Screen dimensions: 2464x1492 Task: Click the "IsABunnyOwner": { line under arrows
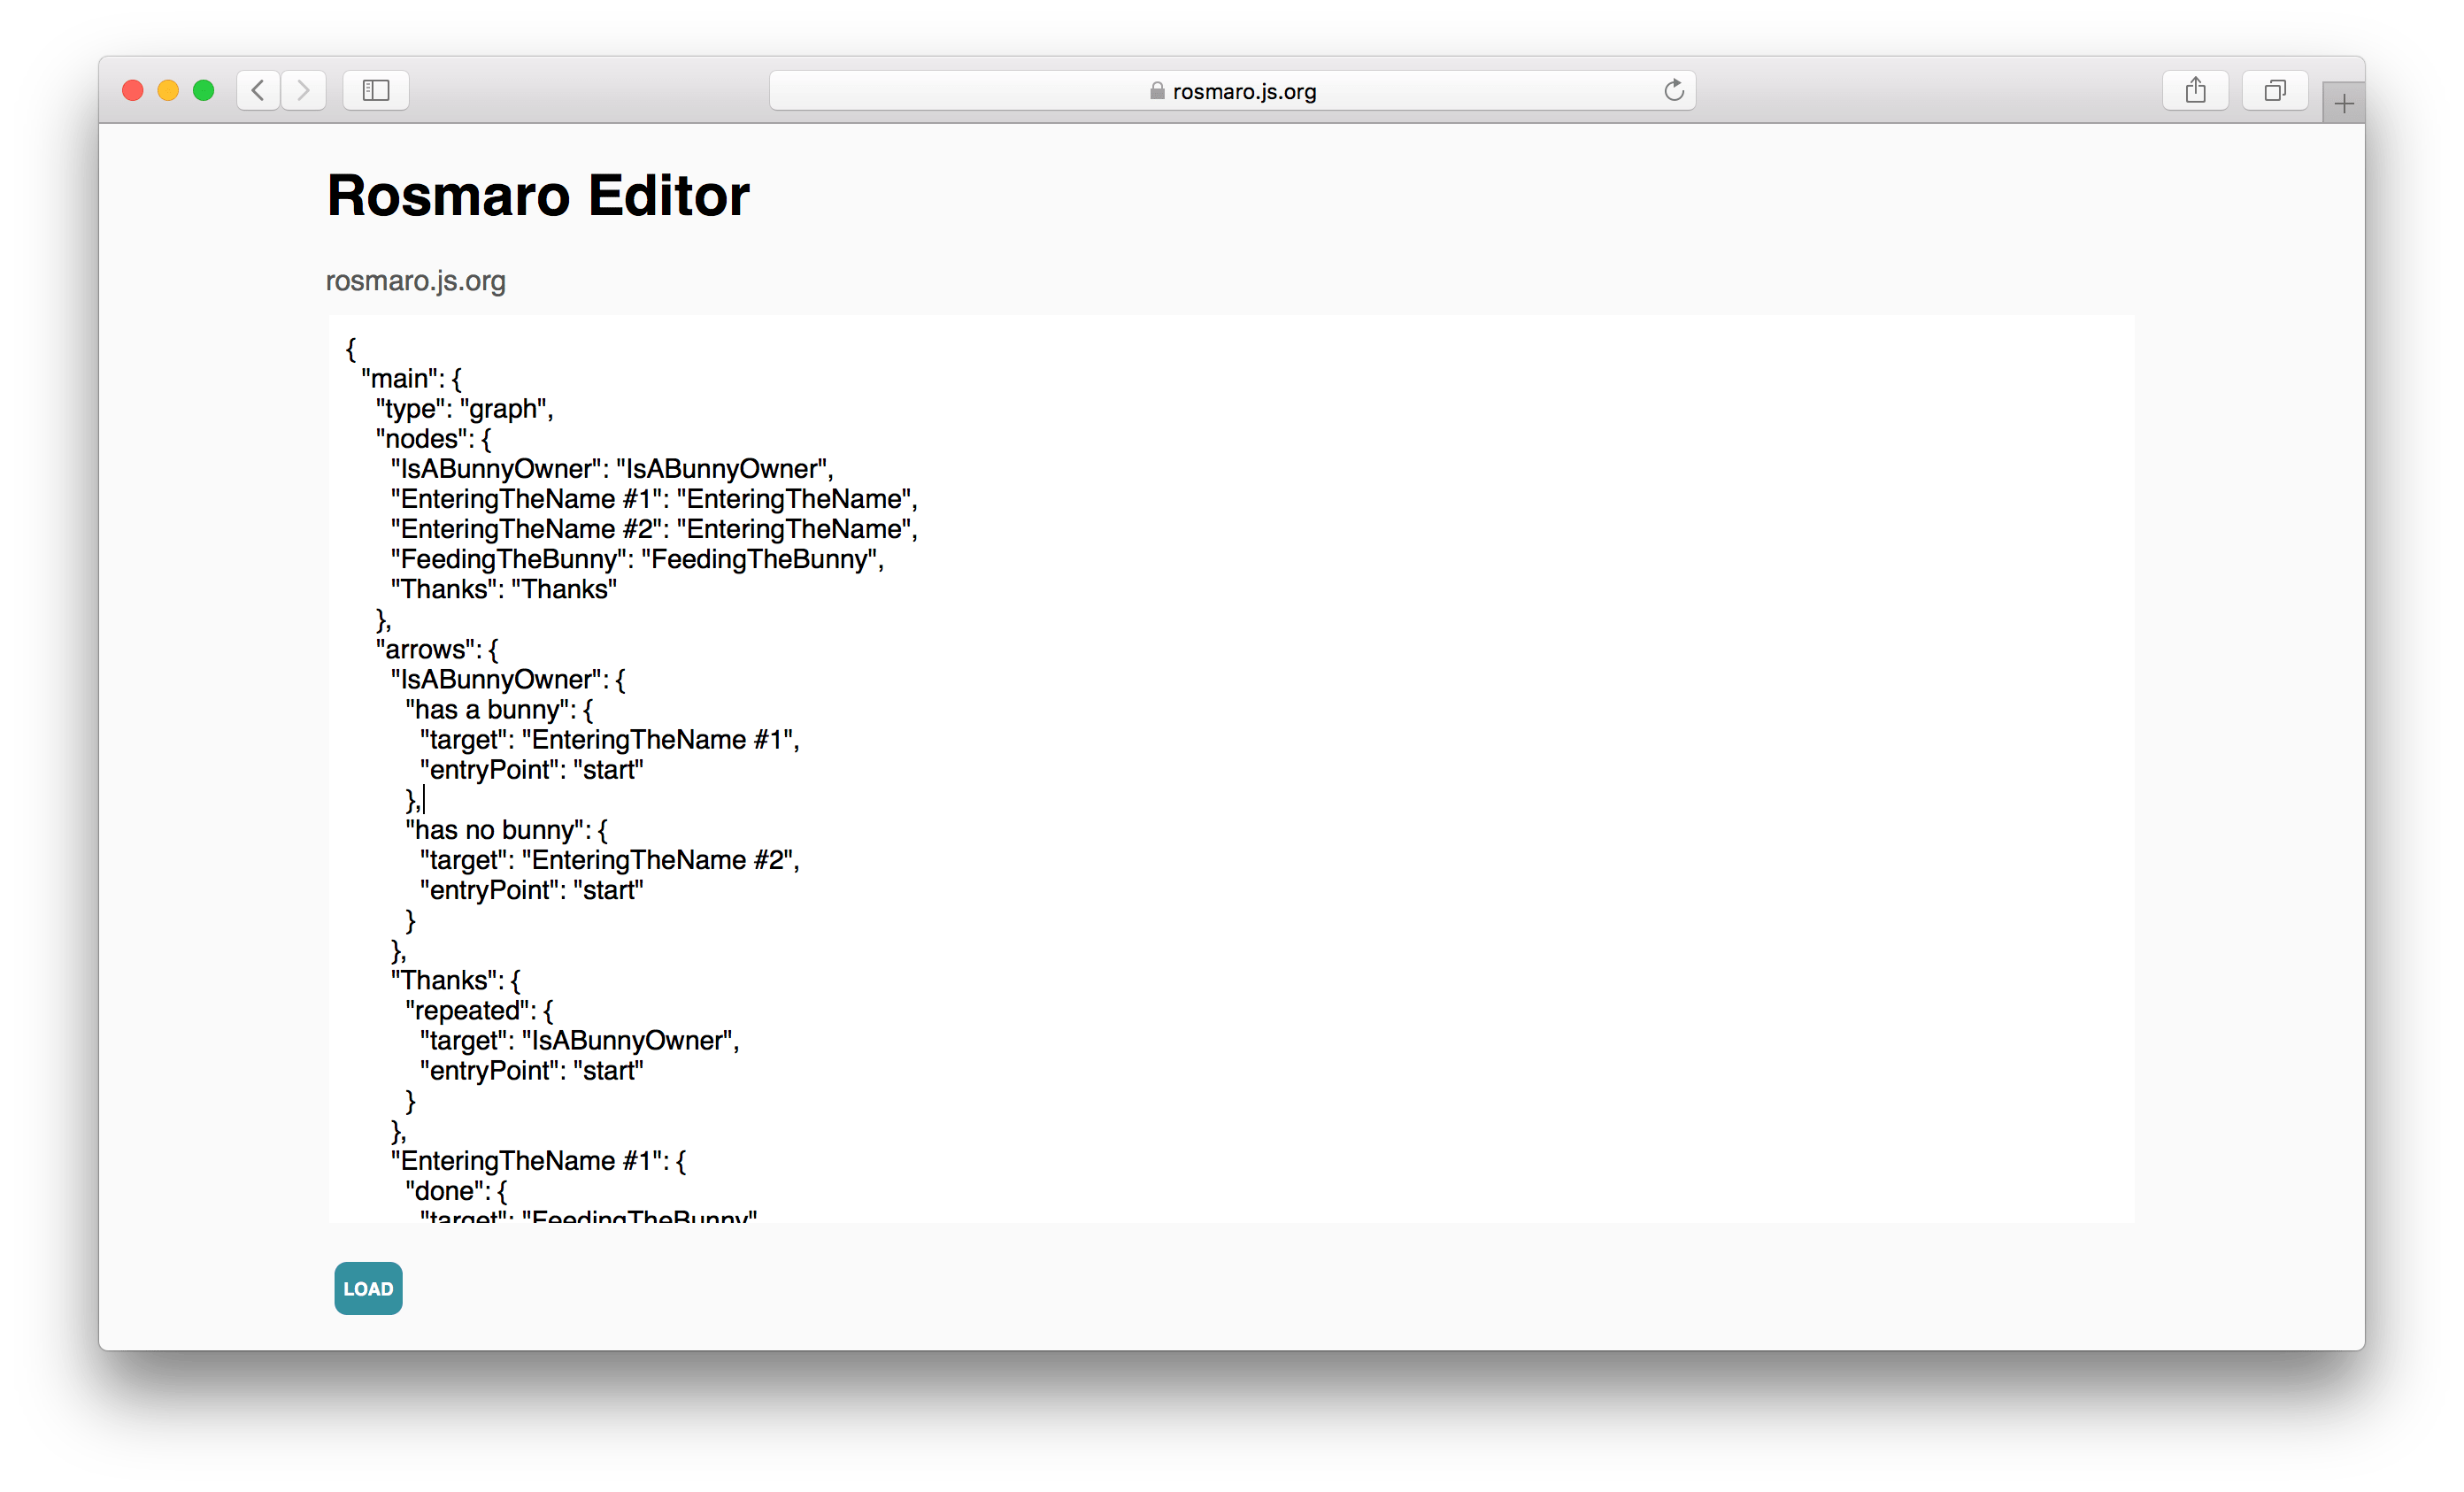point(508,679)
